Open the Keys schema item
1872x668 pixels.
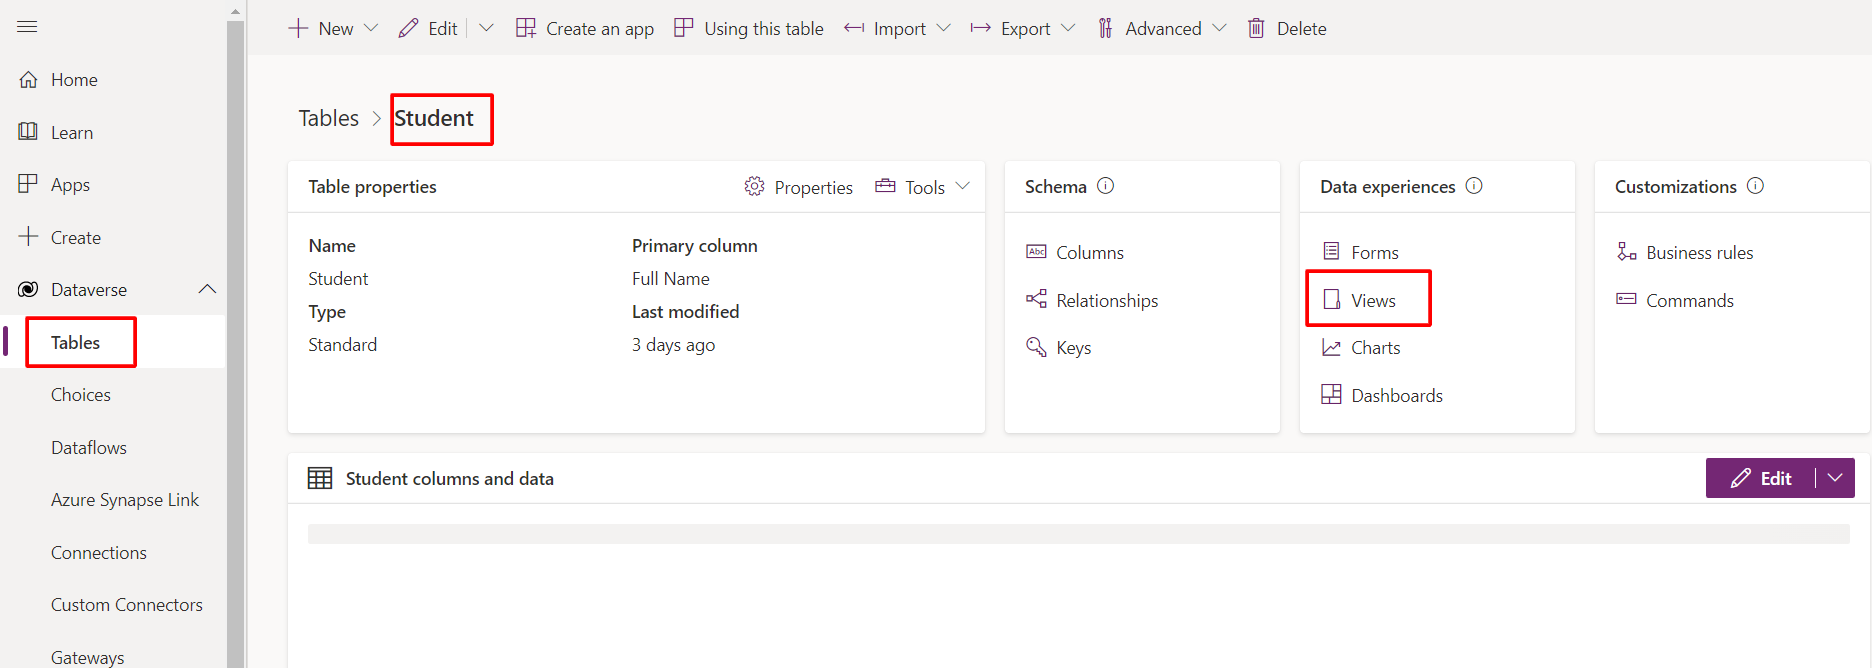[x=1072, y=348]
